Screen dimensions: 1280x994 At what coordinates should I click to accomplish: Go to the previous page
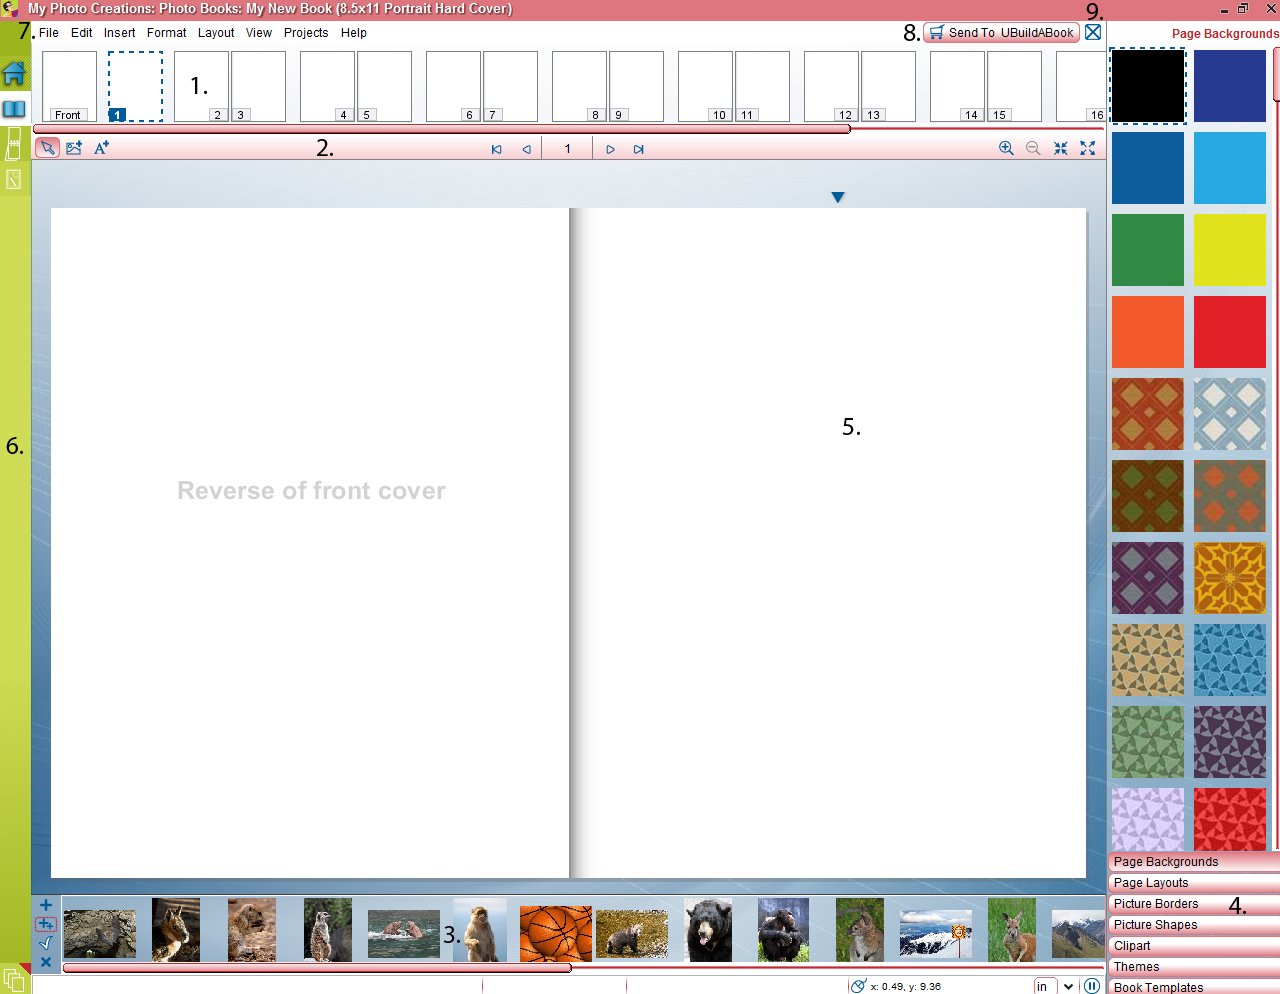click(x=526, y=149)
